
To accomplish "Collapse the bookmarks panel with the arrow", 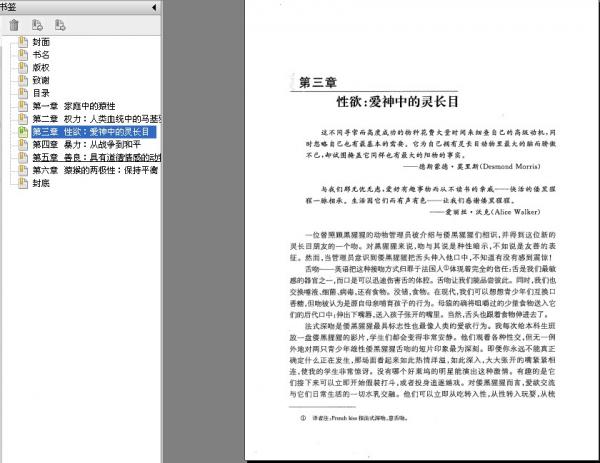I will (154, 7).
